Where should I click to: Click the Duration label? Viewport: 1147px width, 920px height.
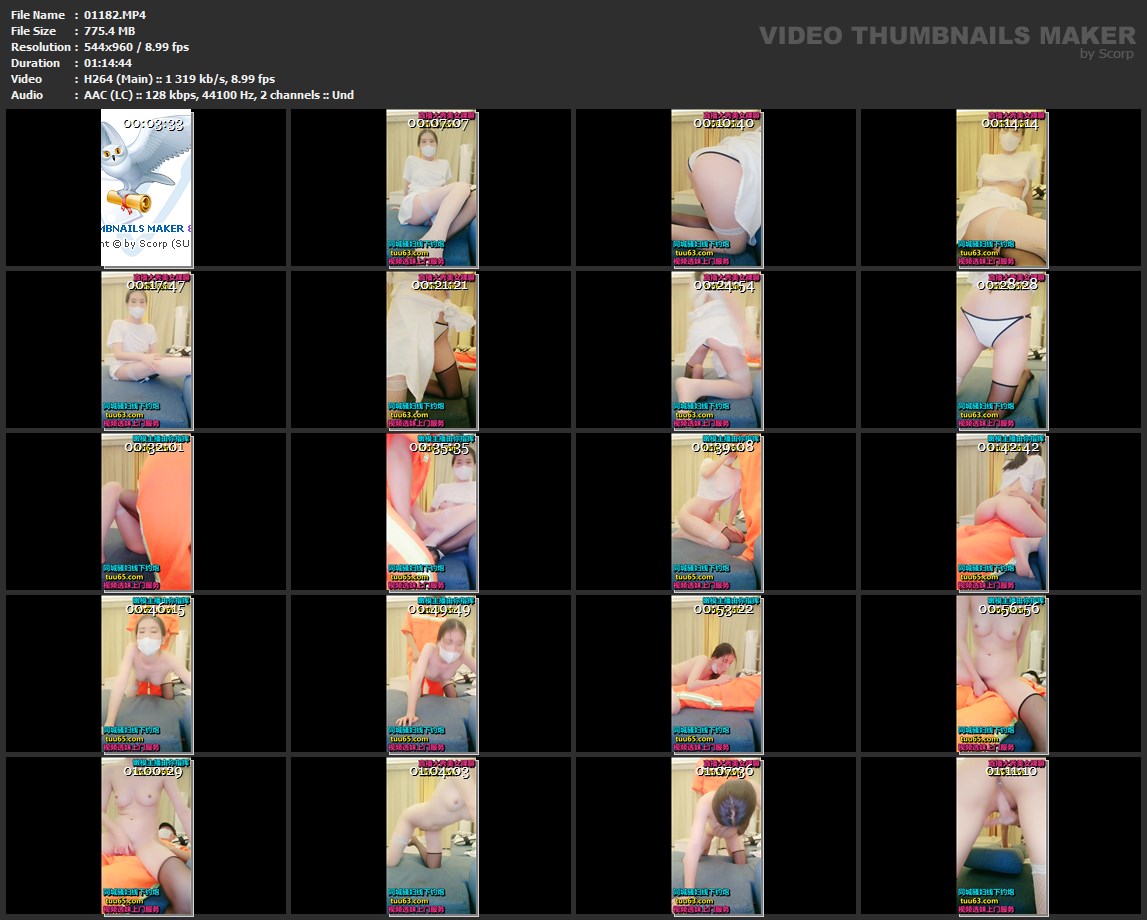(35, 63)
